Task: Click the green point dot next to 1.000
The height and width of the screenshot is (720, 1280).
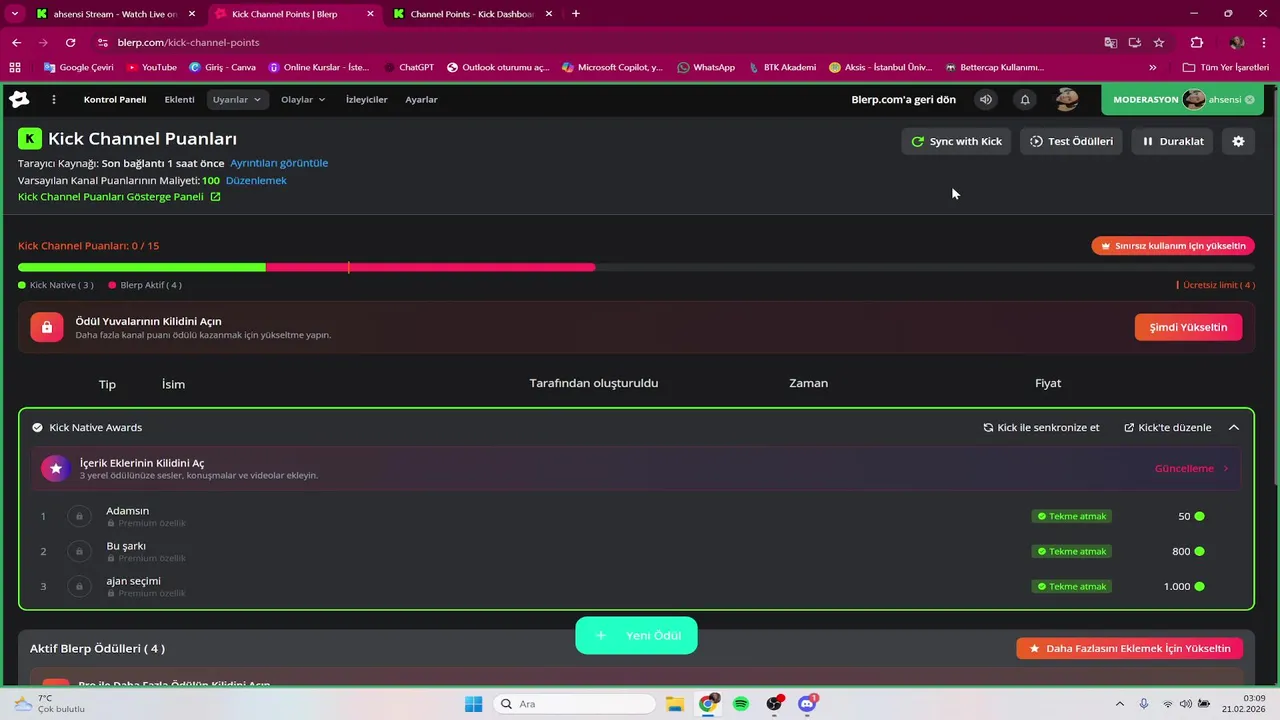Action: pos(1199,586)
